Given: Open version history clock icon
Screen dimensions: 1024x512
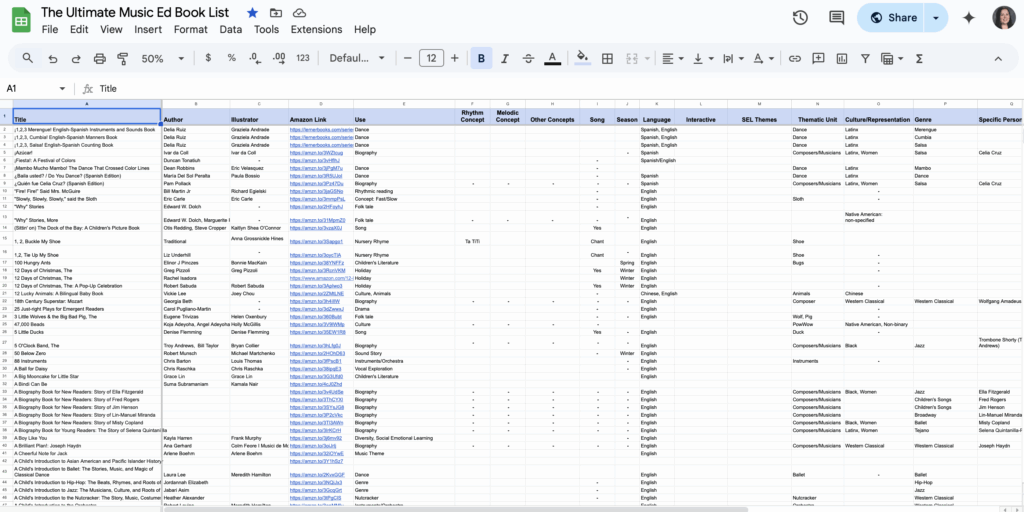Looking at the screenshot, I should tap(800, 18).
